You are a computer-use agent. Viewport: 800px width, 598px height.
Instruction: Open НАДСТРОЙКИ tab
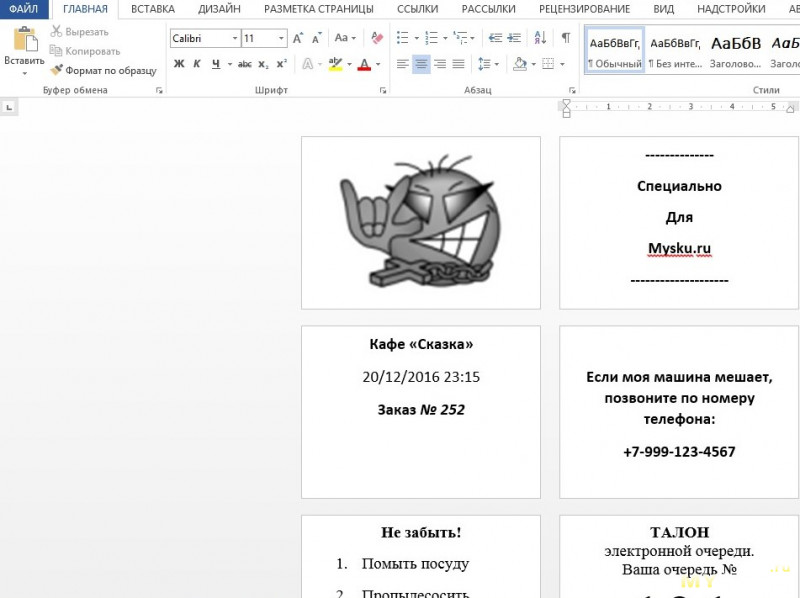click(731, 9)
